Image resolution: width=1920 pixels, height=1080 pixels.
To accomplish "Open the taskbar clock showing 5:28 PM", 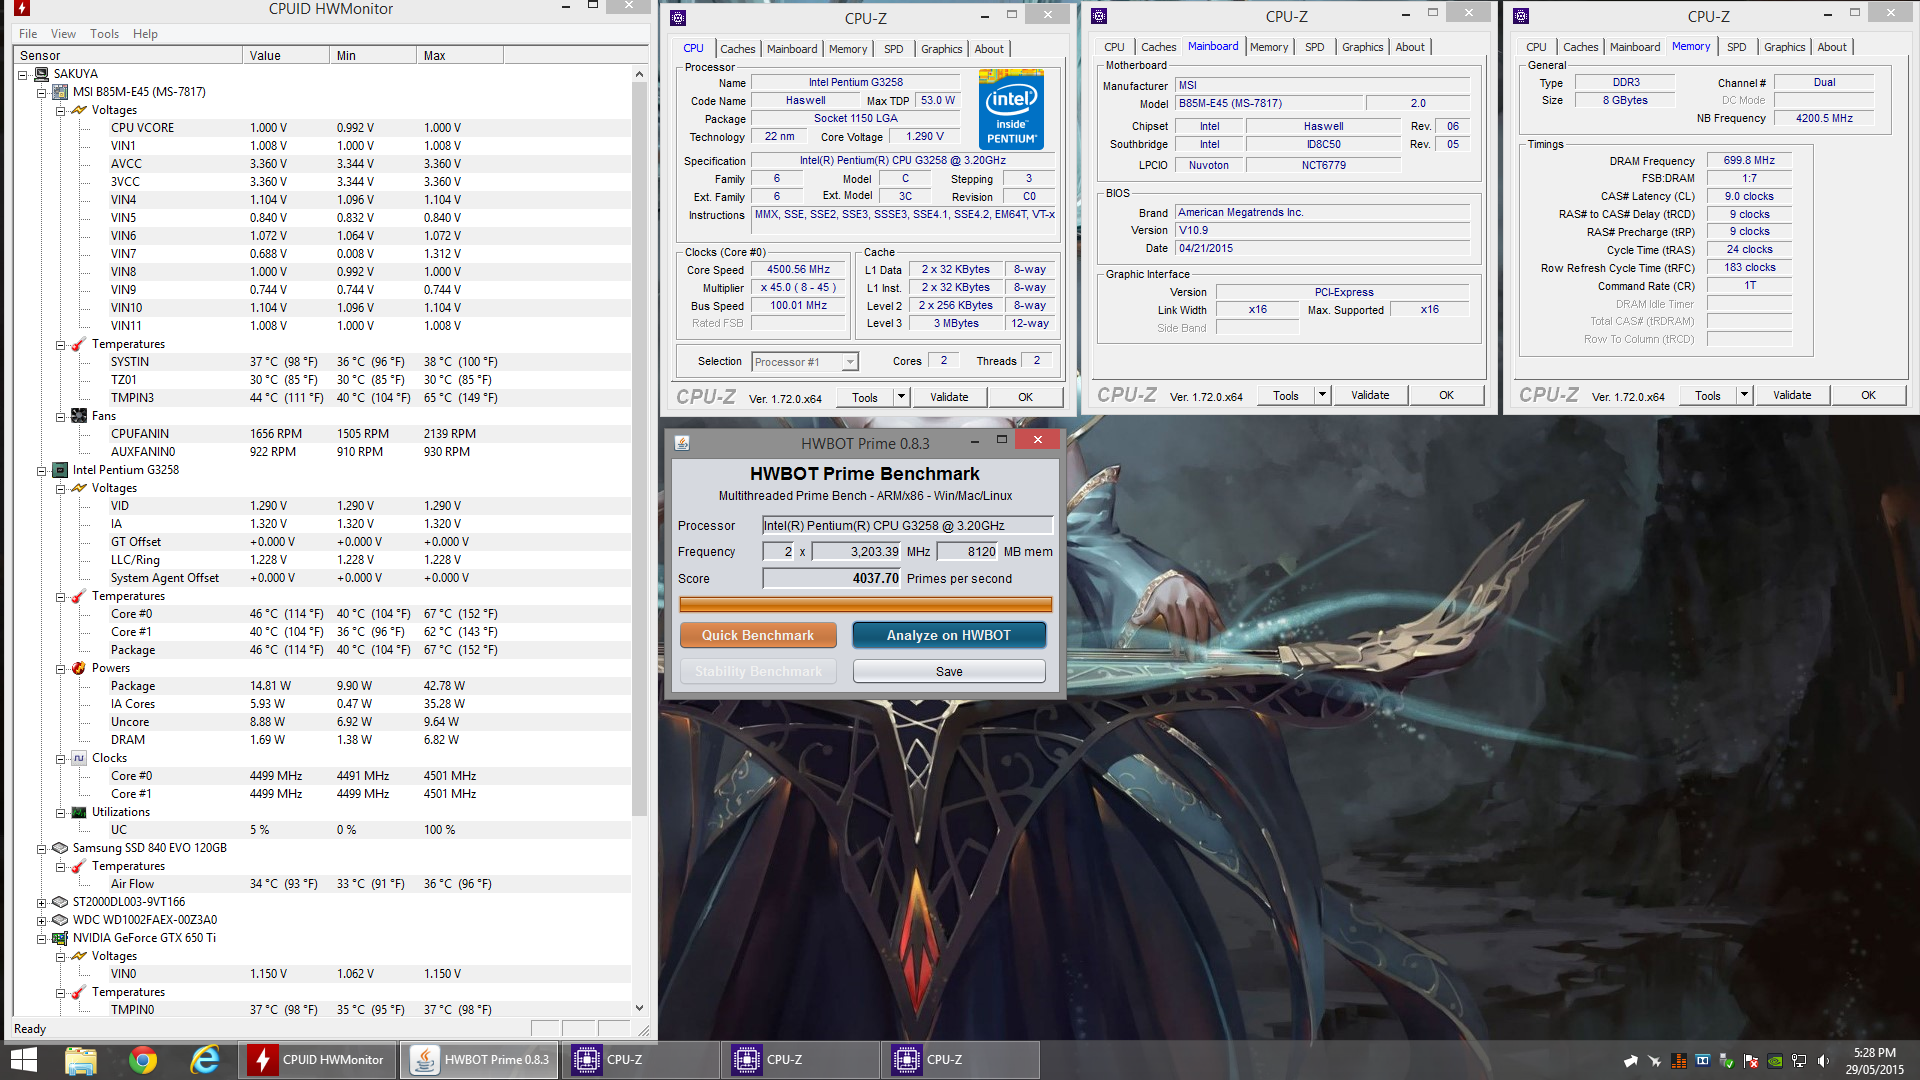I will pos(1874,1061).
